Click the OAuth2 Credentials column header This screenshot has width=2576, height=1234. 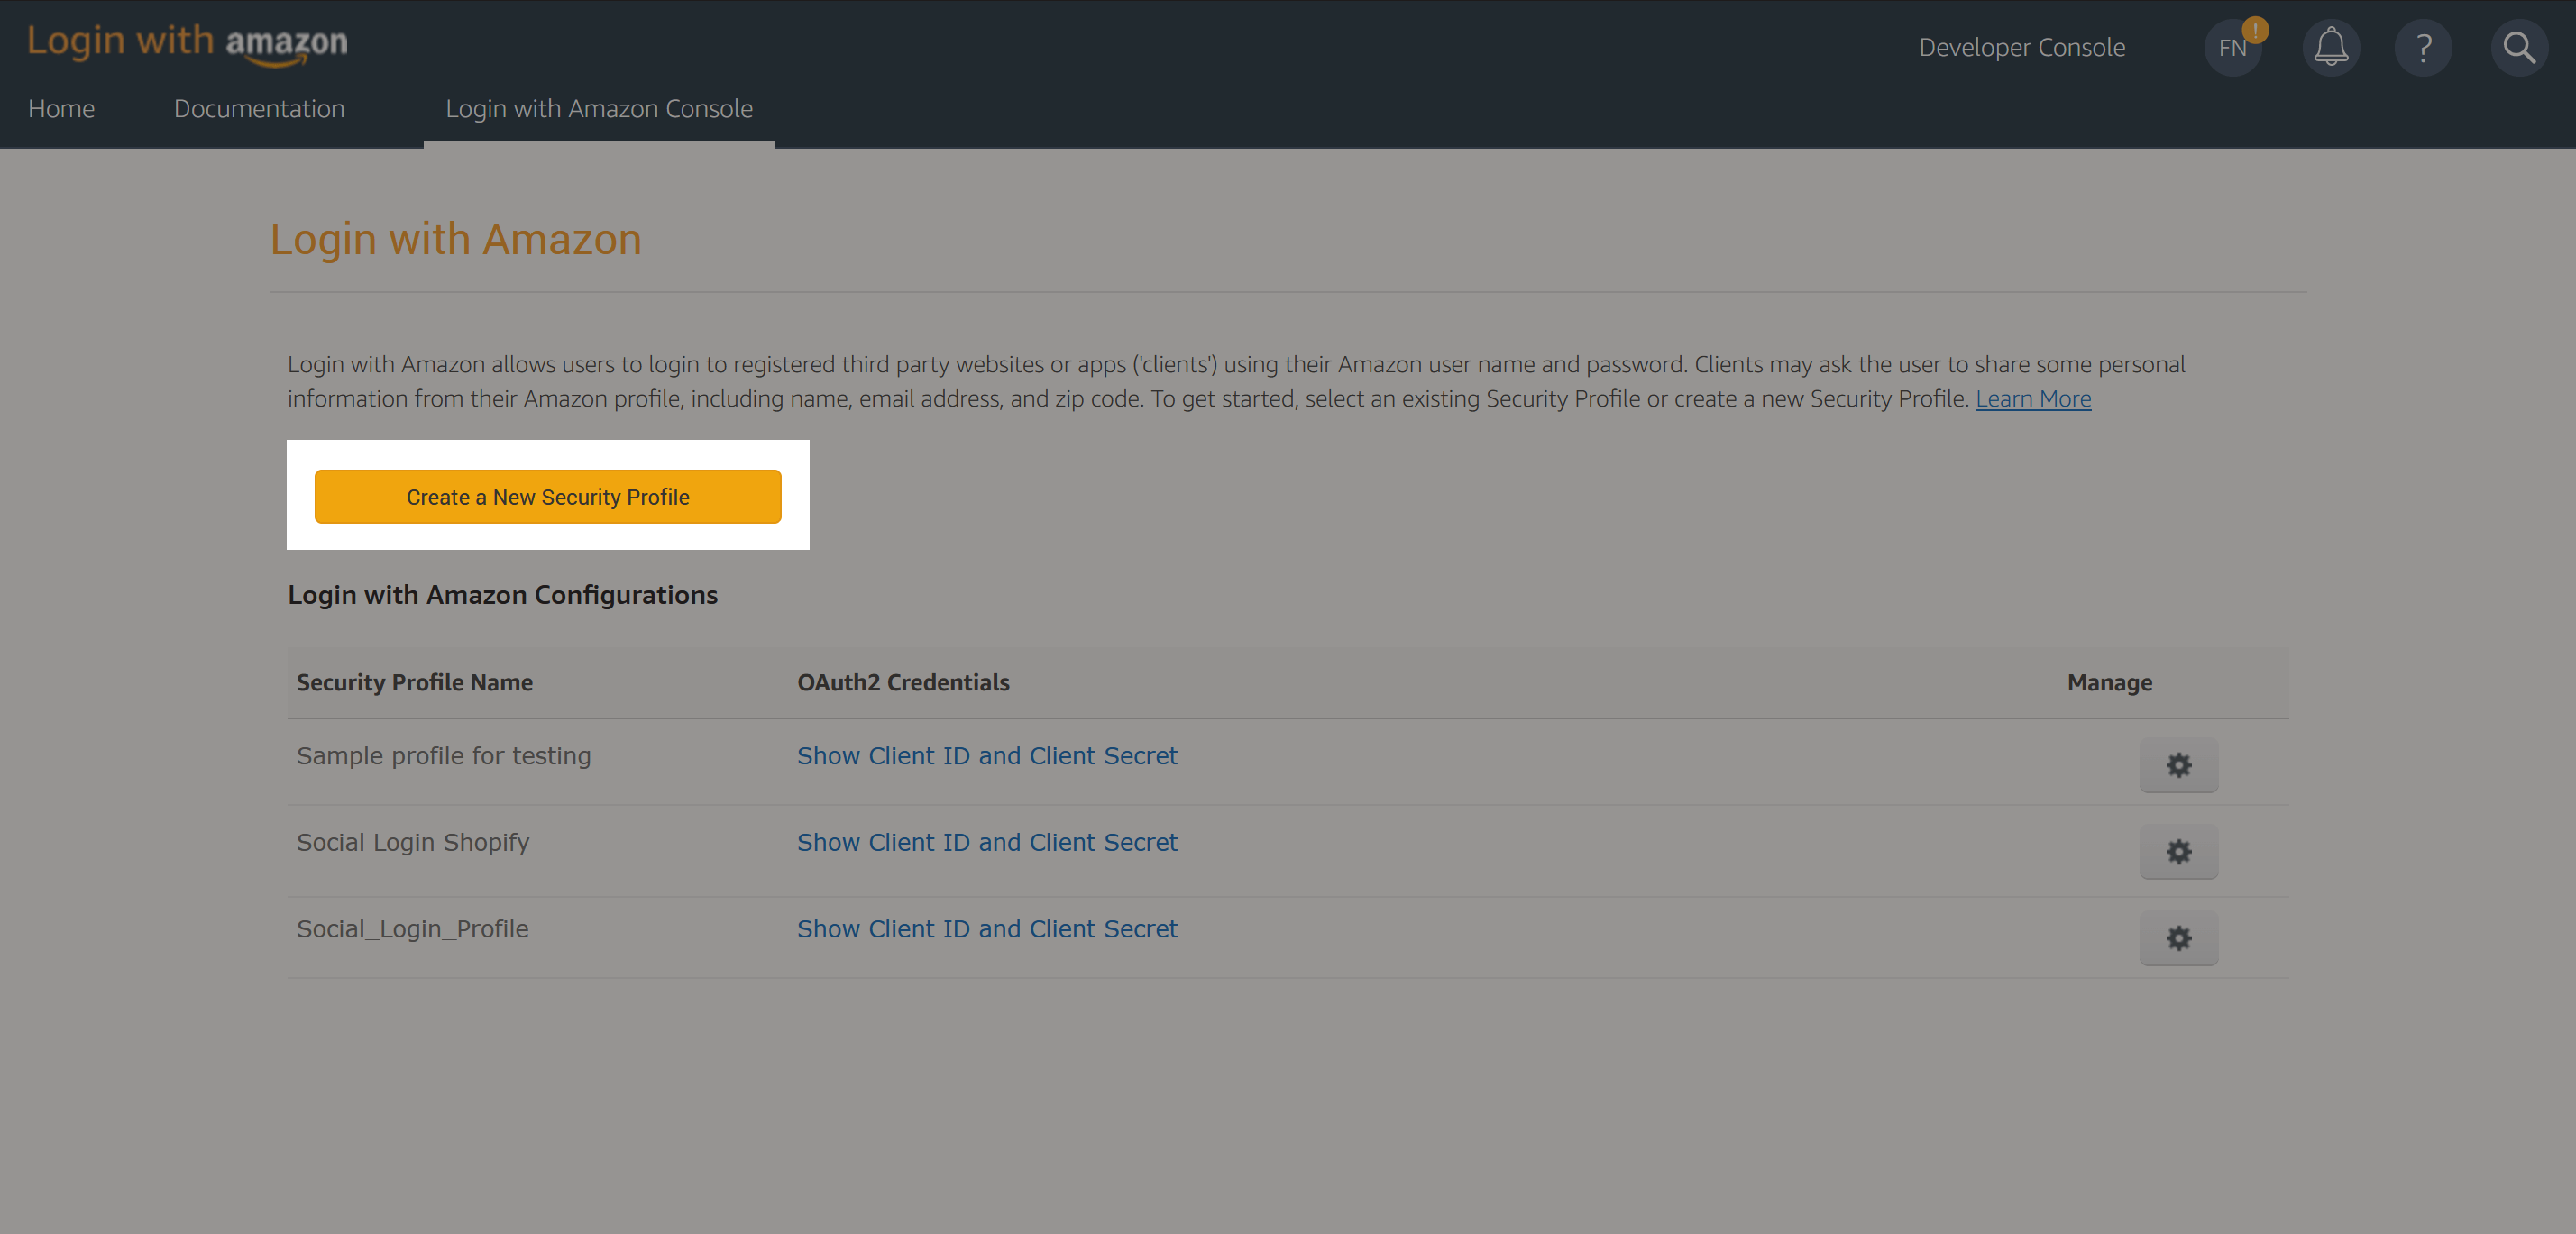(903, 682)
